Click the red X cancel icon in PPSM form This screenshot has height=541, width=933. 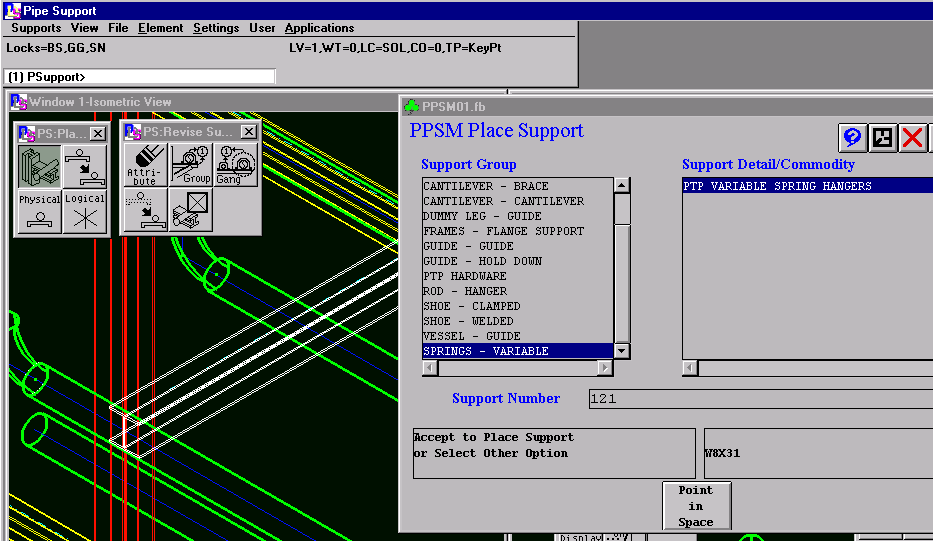[912, 138]
